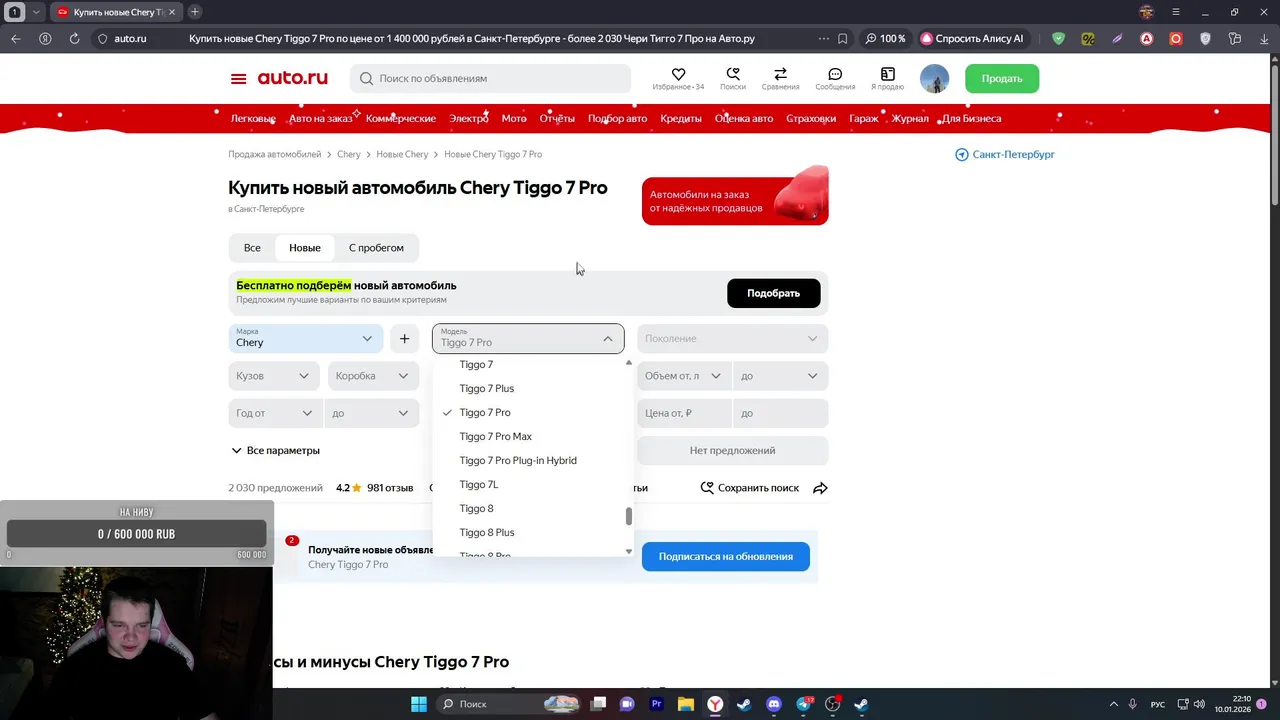
Task: Open the Журнал menu item
Action: (910, 118)
